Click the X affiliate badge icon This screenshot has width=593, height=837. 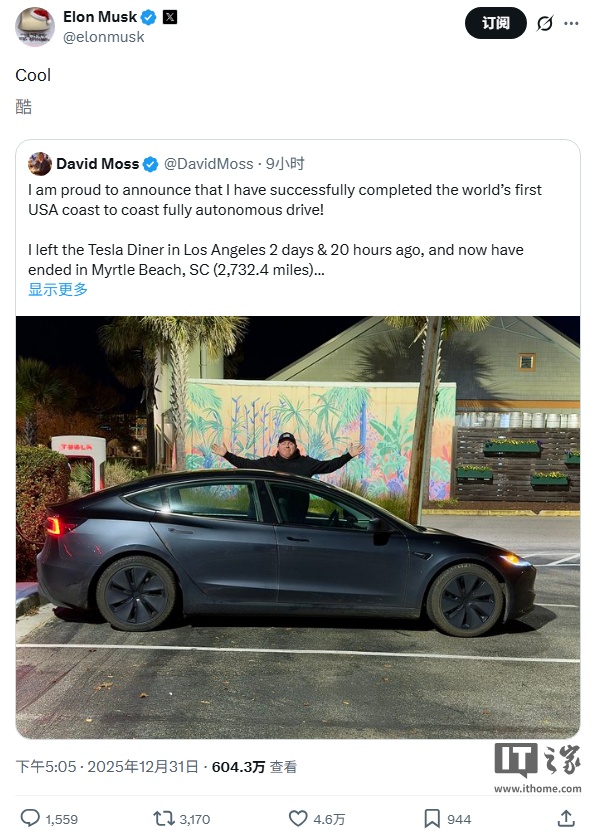[x=169, y=17]
